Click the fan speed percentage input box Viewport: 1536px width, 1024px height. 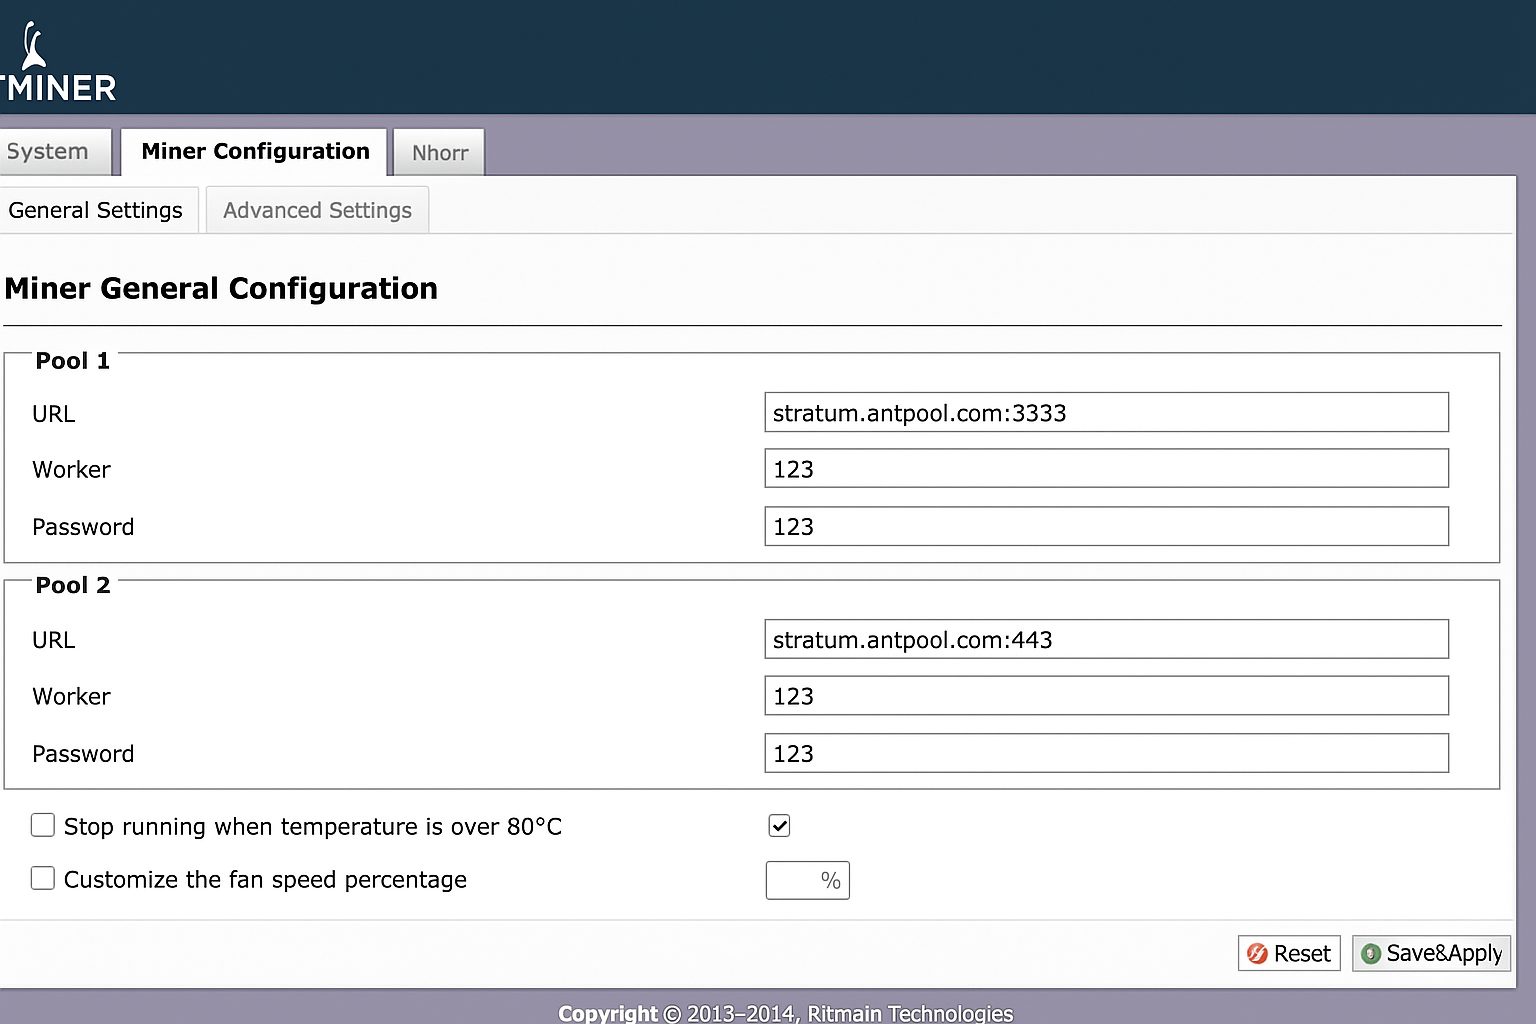(x=808, y=880)
